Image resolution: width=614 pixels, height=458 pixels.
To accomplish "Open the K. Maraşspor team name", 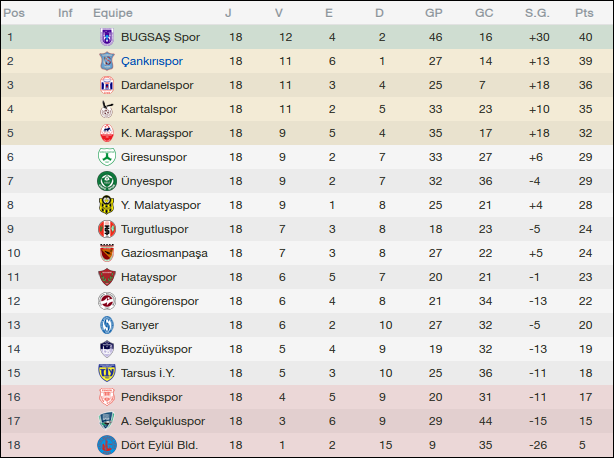I will [x=157, y=133].
